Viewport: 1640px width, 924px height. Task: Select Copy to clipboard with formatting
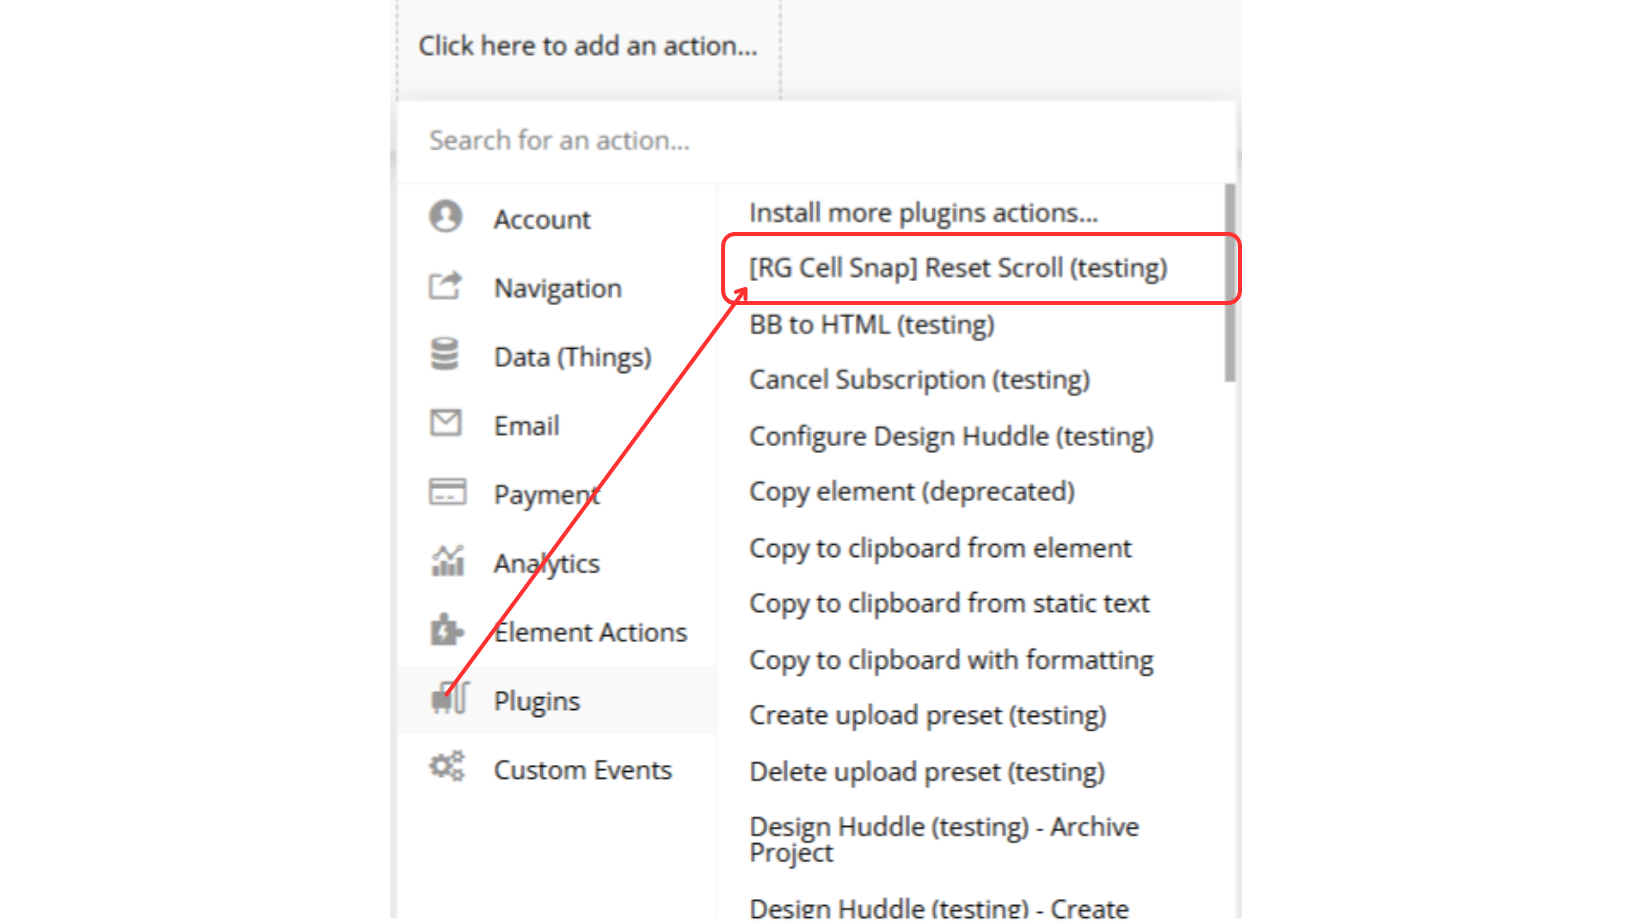[951, 660]
